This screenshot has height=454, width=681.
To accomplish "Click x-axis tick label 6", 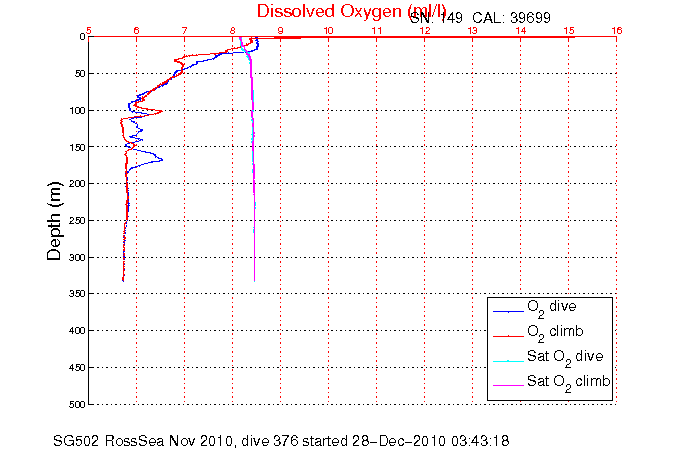I will [136, 30].
